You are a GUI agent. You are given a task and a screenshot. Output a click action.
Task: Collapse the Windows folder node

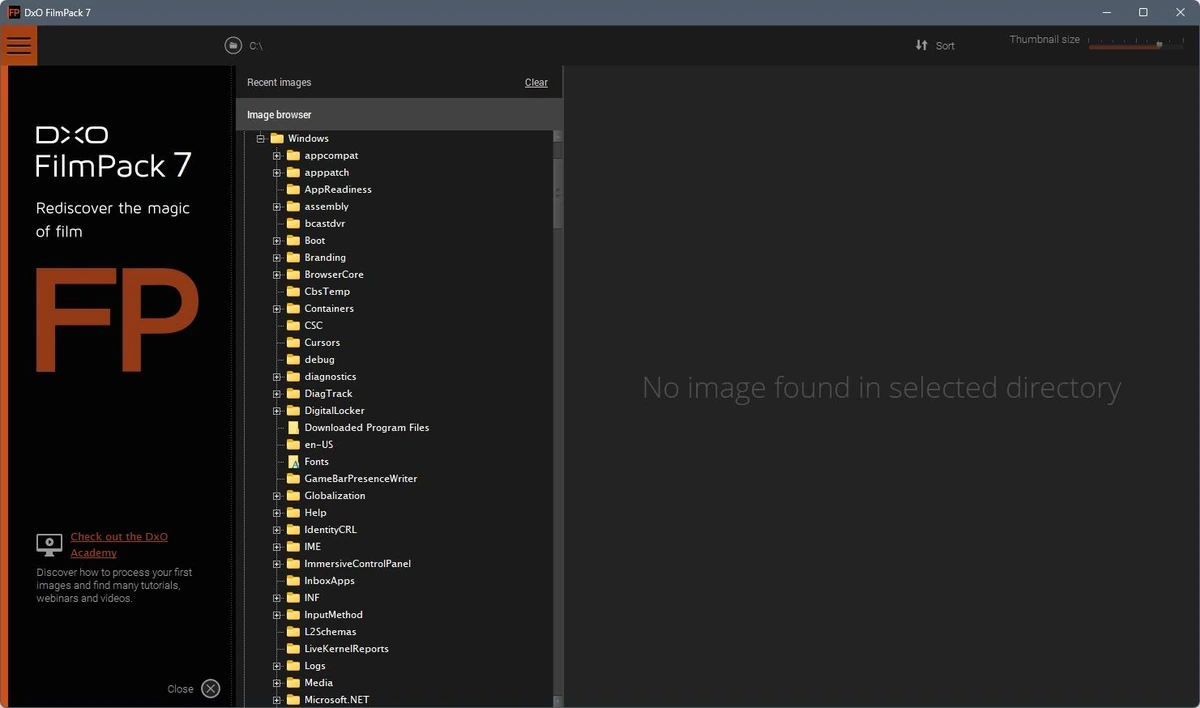click(x=260, y=139)
